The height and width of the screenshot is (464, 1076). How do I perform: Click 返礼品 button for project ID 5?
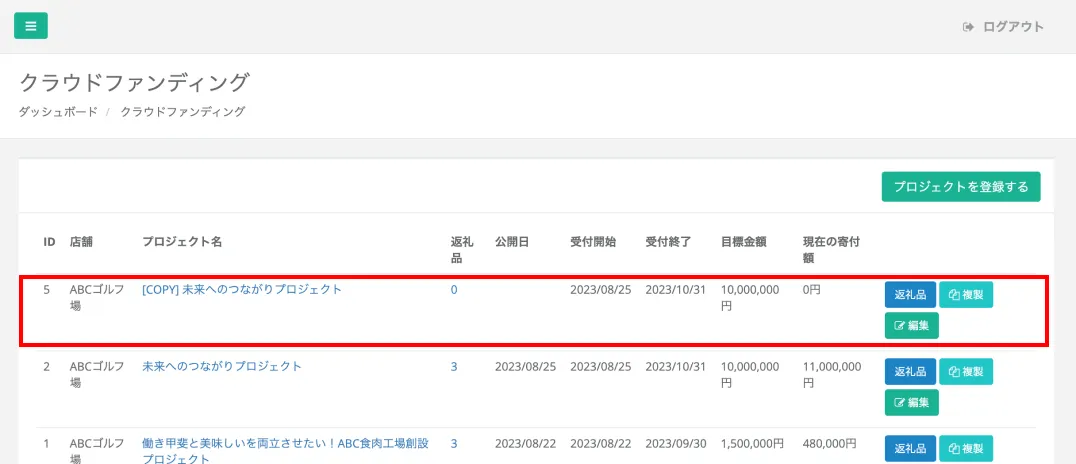click(x=910, y=295)
